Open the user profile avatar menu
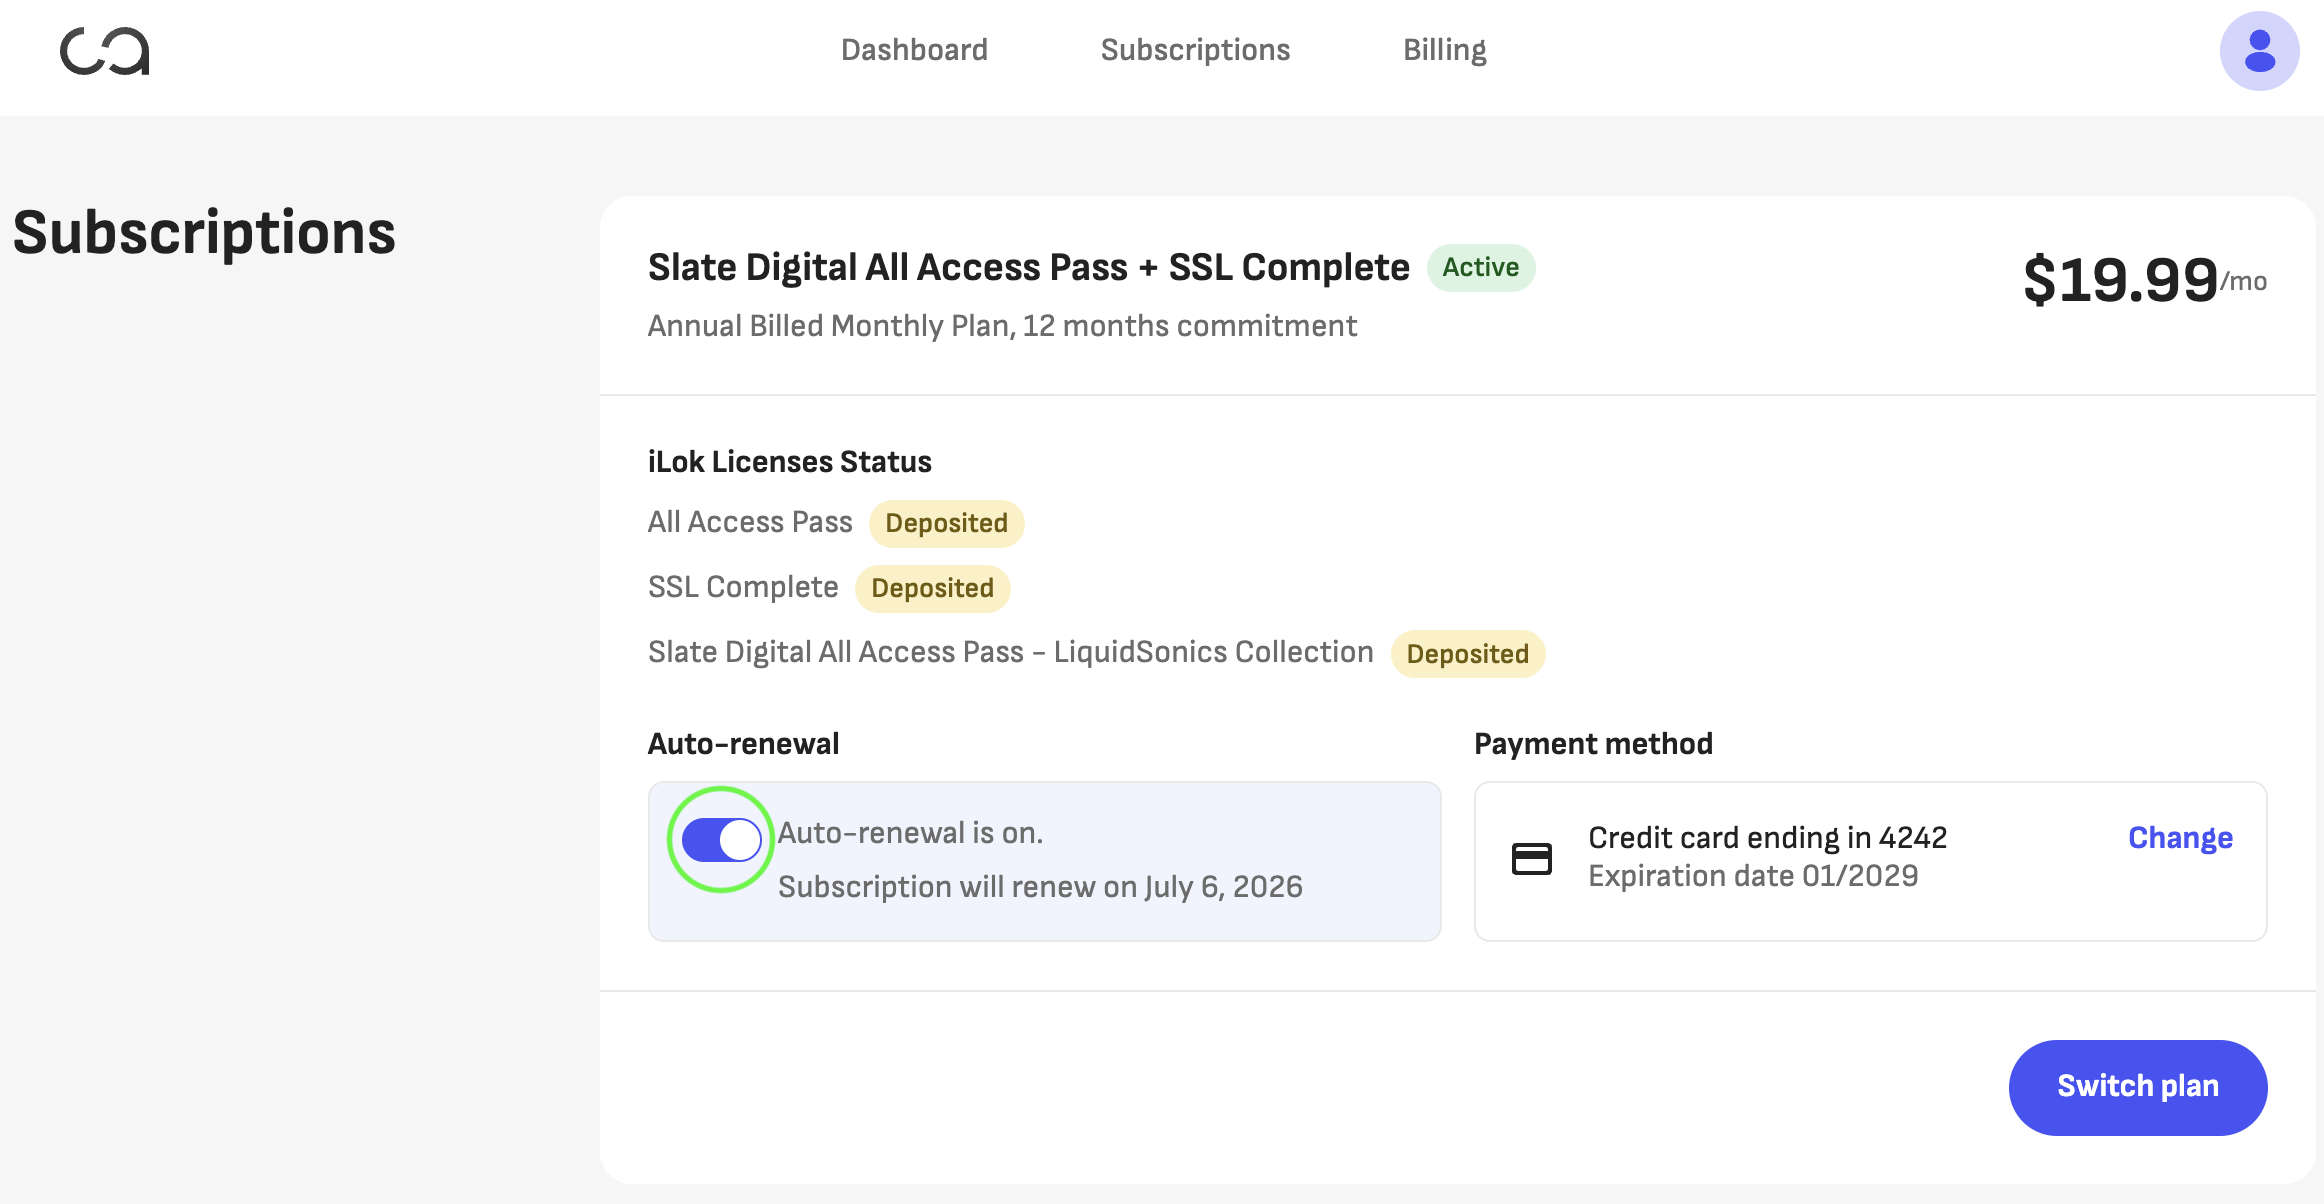2324x1204 pixels. coord(2259,51)
